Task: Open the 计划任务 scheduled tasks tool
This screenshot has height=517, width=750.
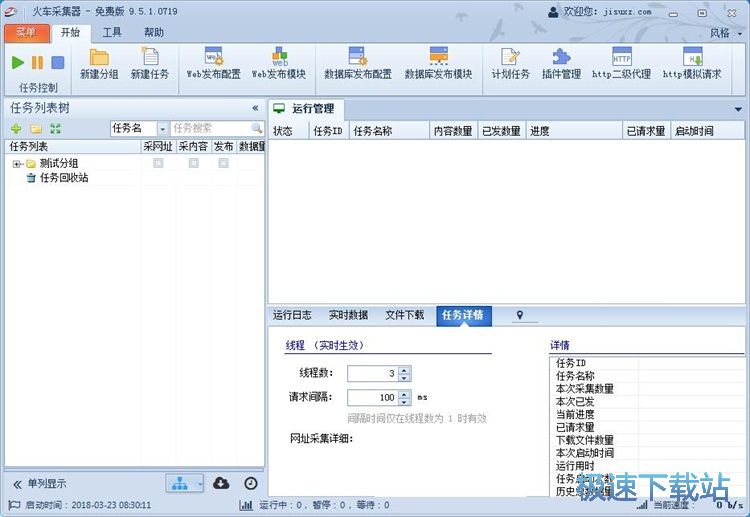Action: [x=510, y=62]
